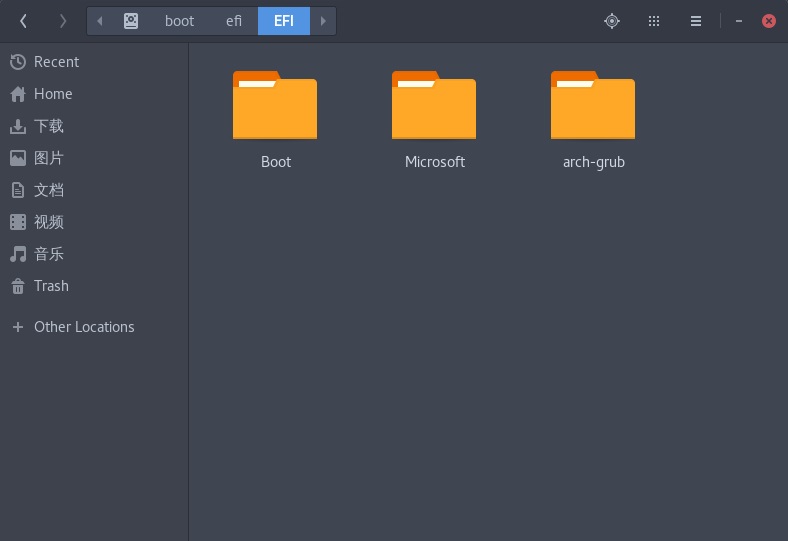Viewport: 788px width, 541px height.
Task: Click the trash can icon in the sidebar
Action: (18, 286)
